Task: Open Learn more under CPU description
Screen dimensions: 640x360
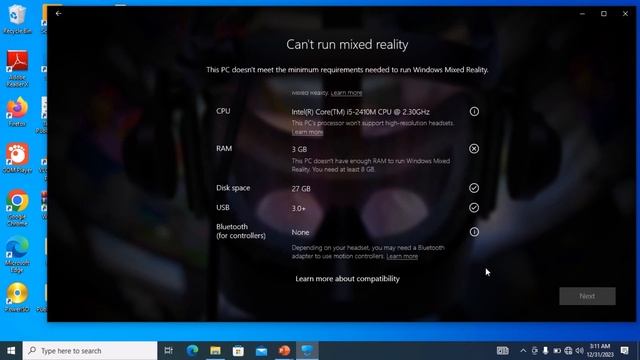Action: click(307, 132)
